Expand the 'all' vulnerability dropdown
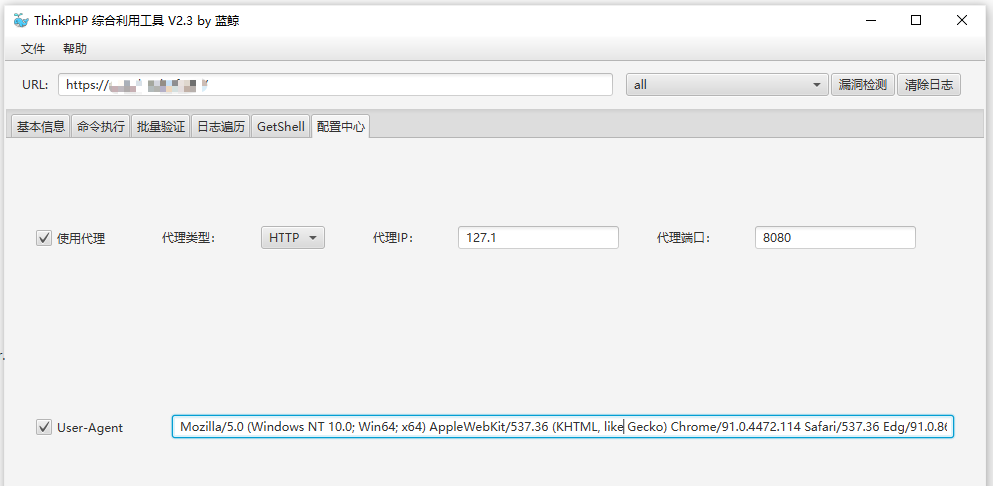This screenshot has height=486, width=993. coord(727,85)
